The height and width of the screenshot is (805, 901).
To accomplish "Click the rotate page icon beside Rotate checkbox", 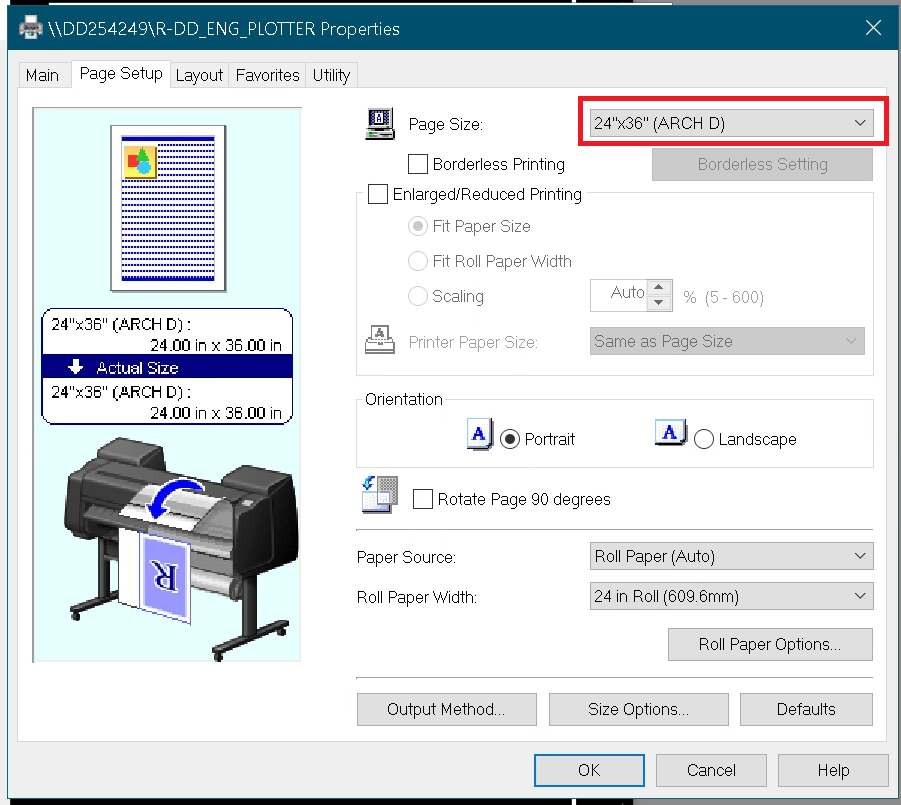I will (379, 495).
